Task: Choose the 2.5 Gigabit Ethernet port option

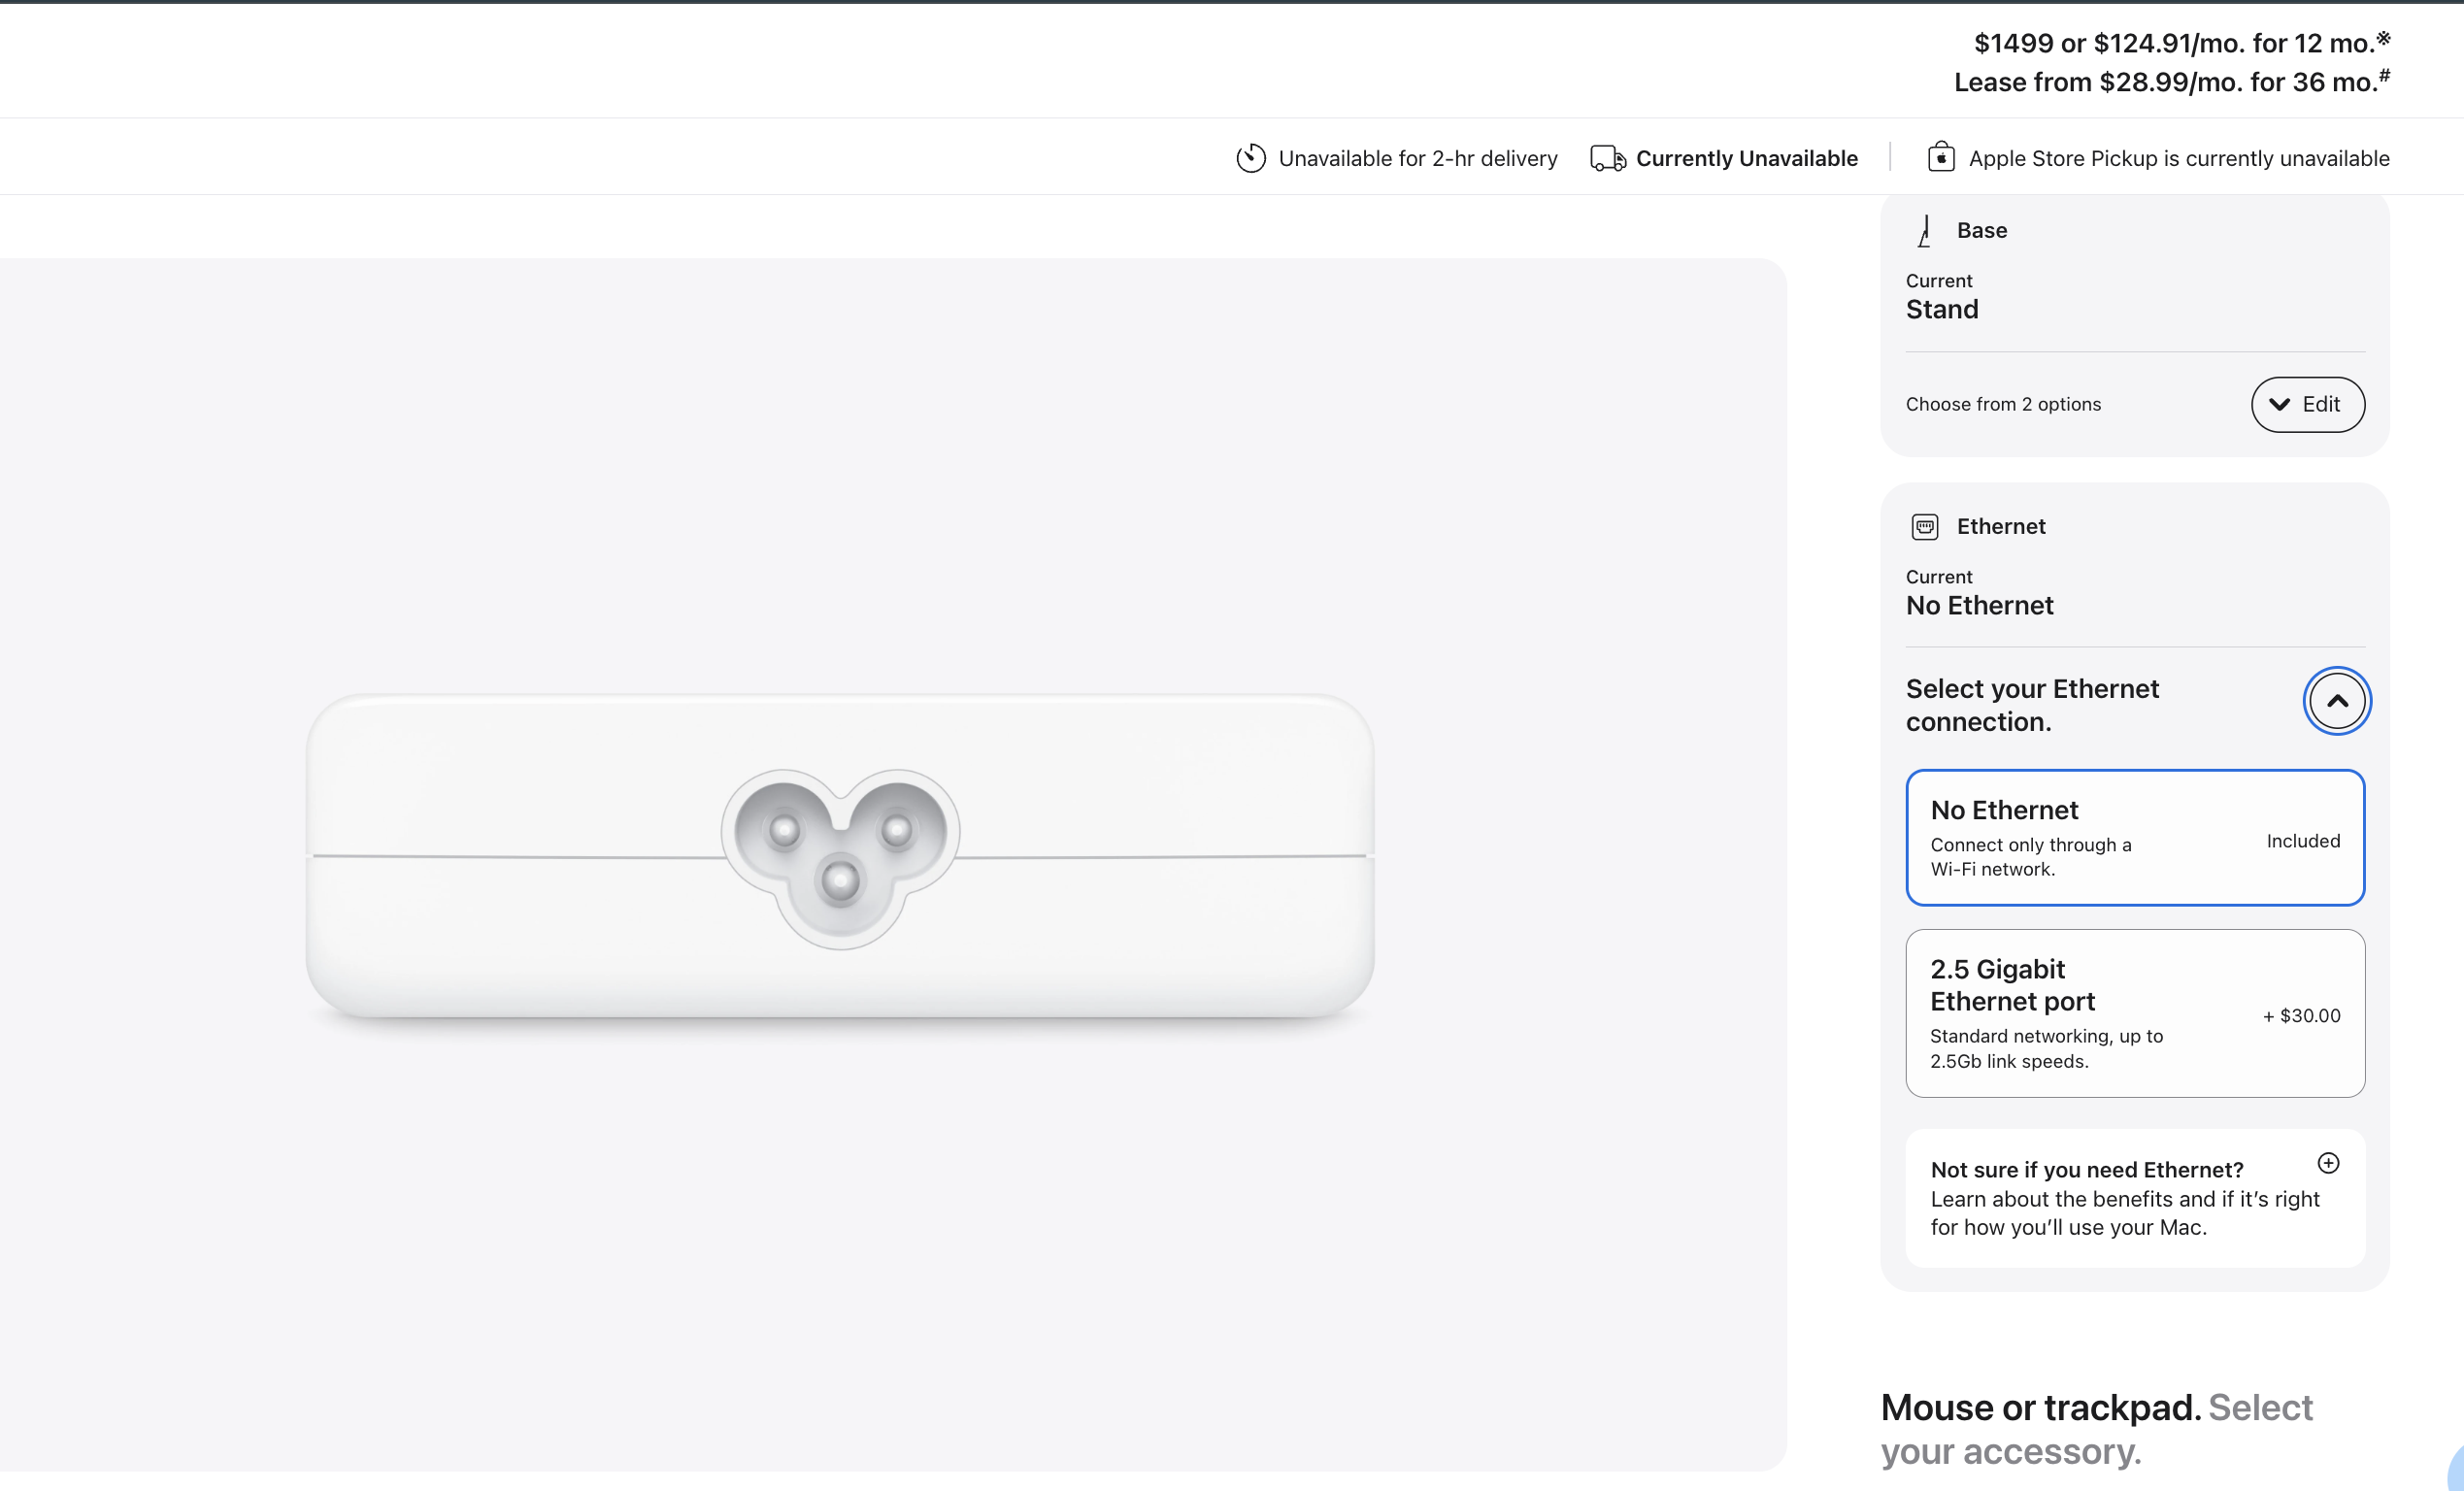Action: 2135,1014
